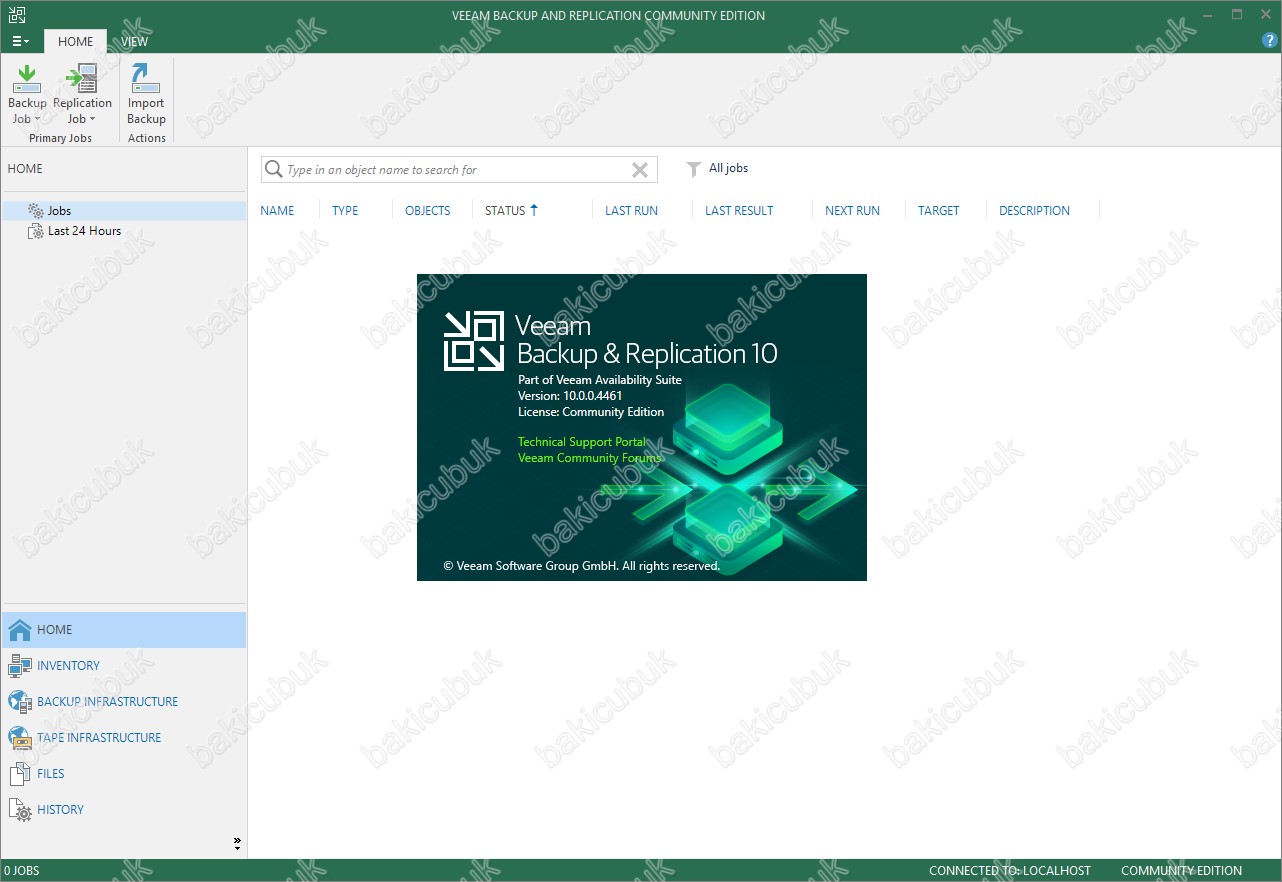The image size is (1282, 882).
Task: Clear the search field with X
Action: [x=640, y=170]
